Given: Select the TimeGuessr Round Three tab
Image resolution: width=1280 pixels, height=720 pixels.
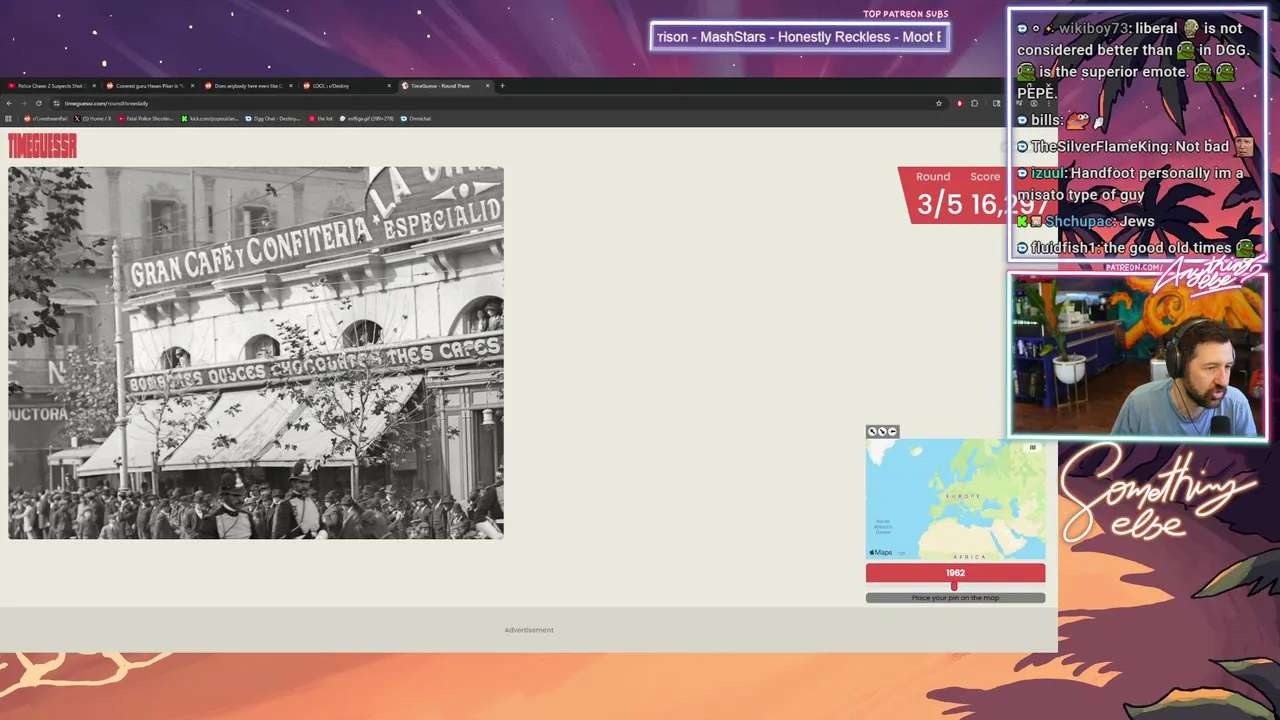Looking at the screenshot, I should pos(444,86).
